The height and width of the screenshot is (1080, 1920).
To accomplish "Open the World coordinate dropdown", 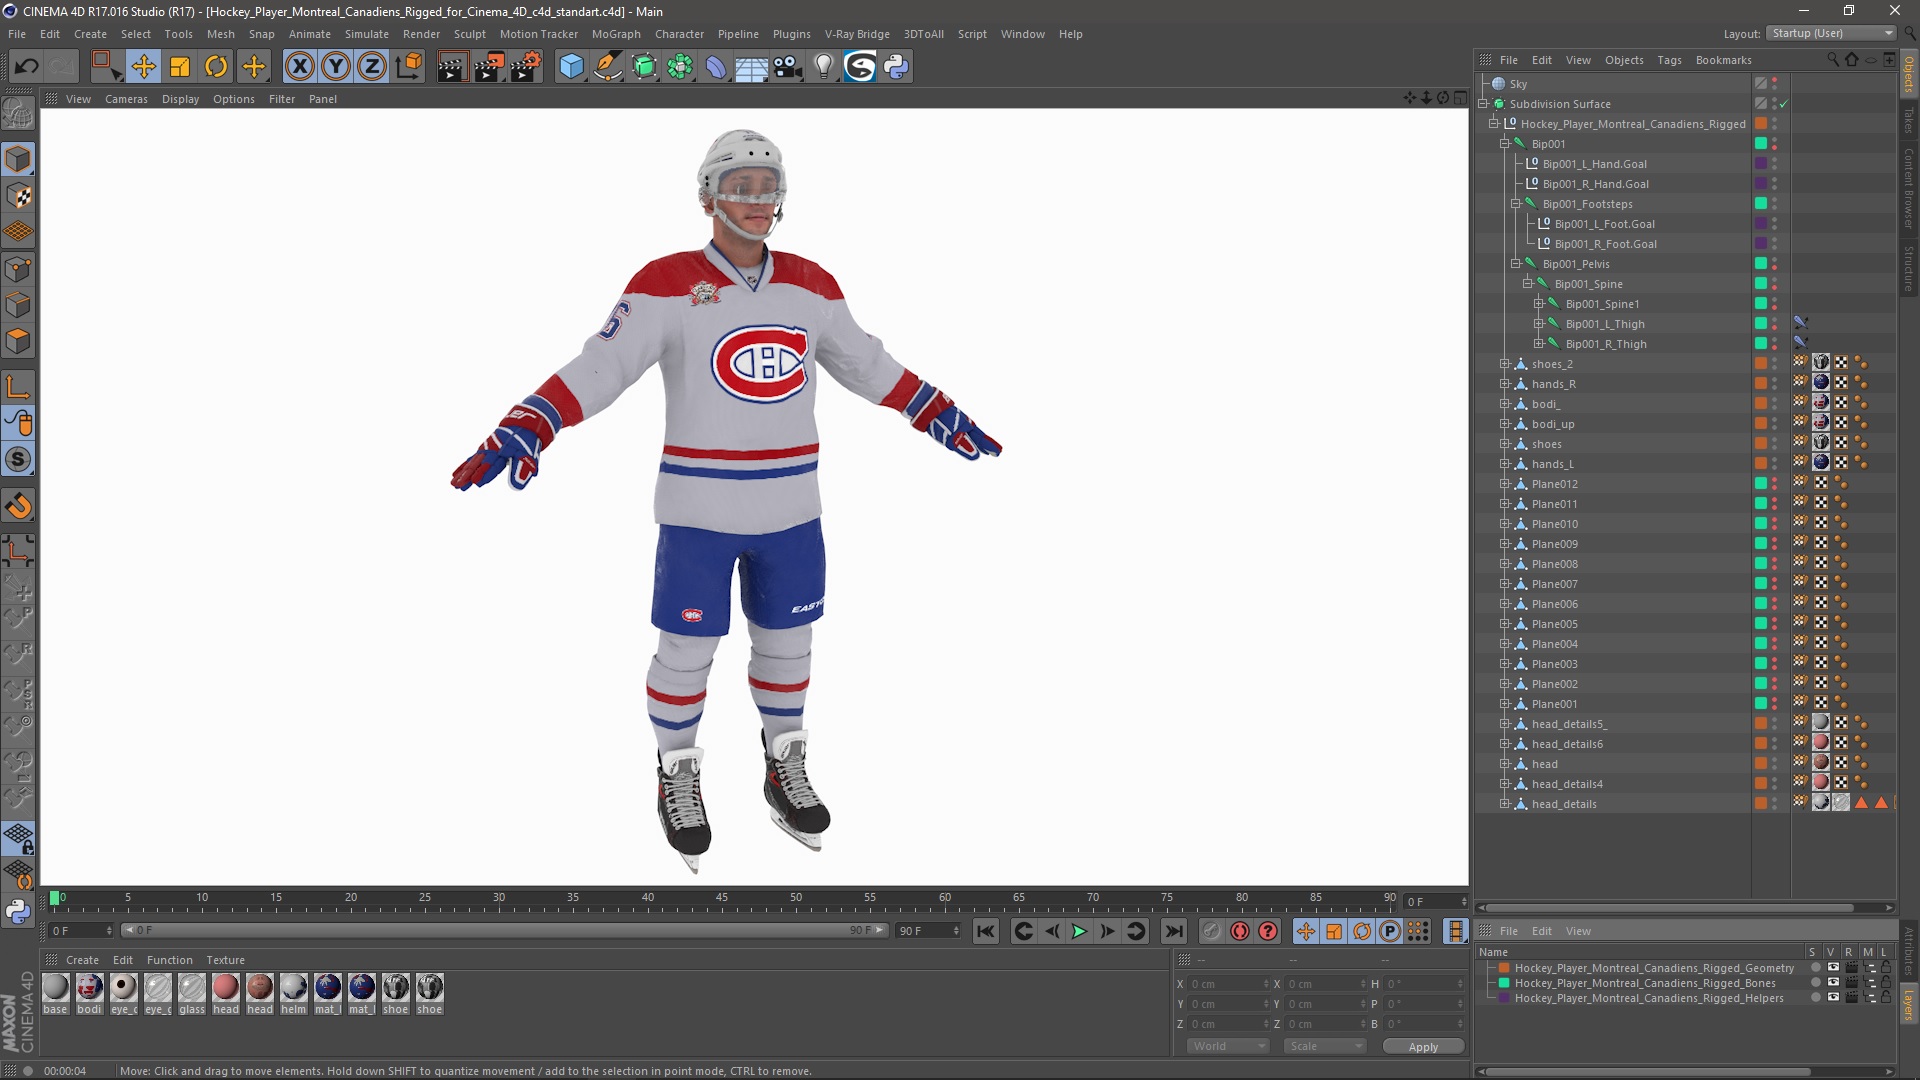I will (x=1228, y=1046).
